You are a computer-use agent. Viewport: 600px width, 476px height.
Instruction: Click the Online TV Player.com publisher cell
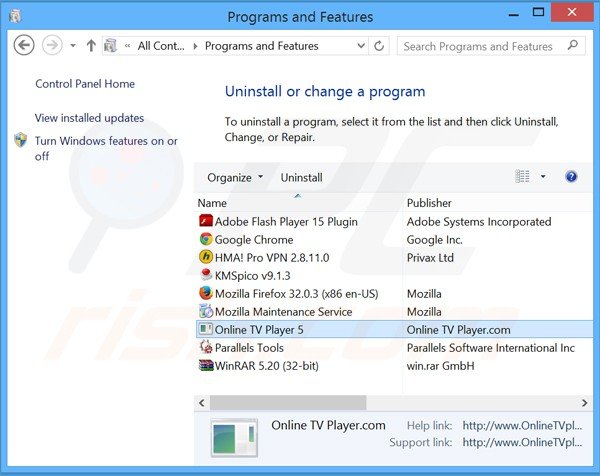[x=458, y=329]
